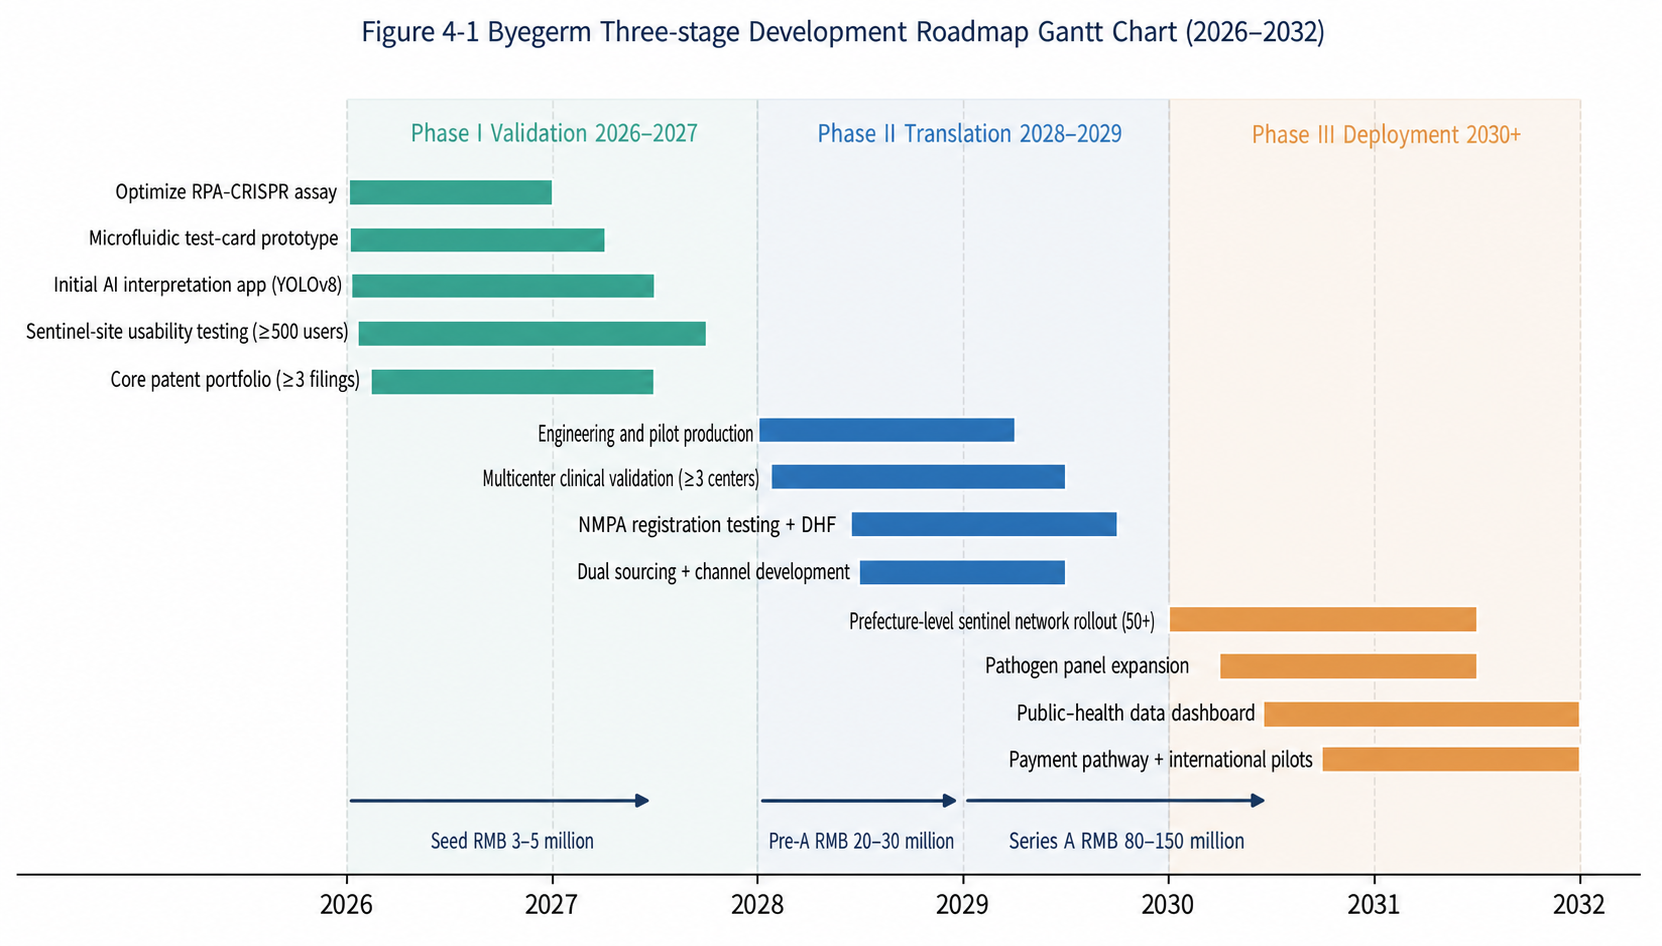The width and height of the screenshot is (1662, 946).
Task: Click the 'Series A RMB 80–150 million' label
Action: tap(1127, 841)
